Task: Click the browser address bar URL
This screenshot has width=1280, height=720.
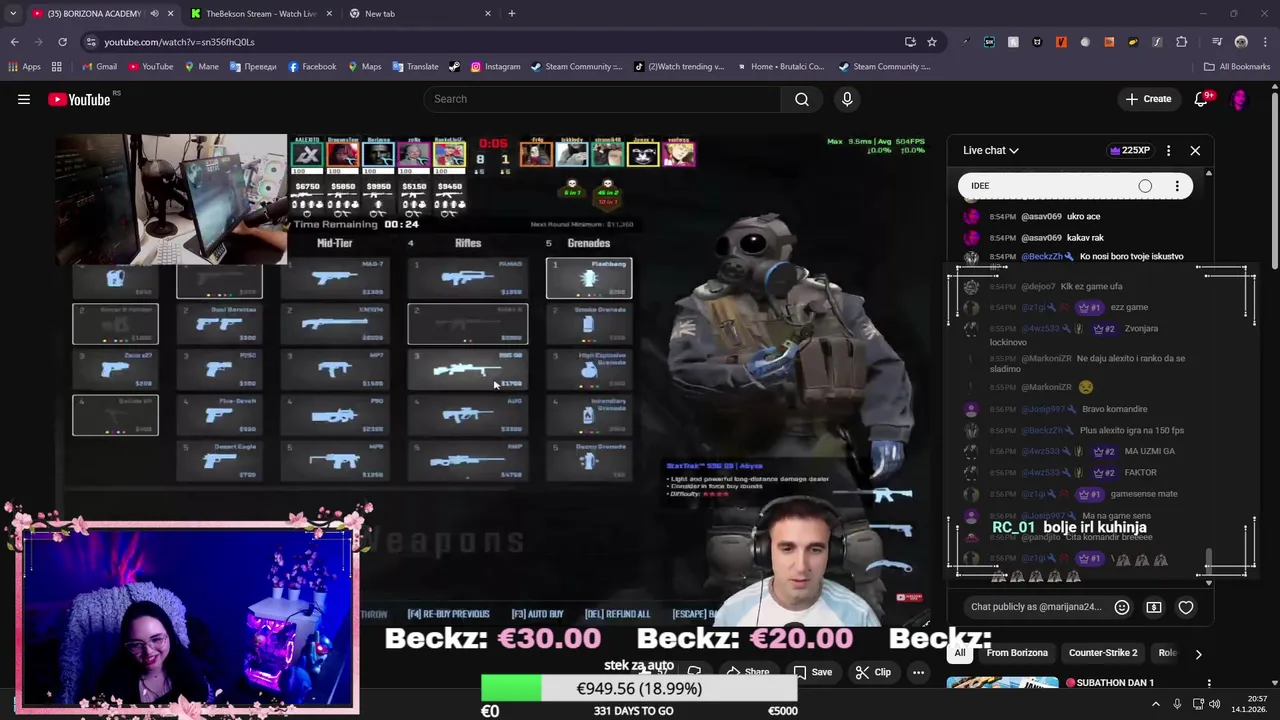Action: (180, 42)
